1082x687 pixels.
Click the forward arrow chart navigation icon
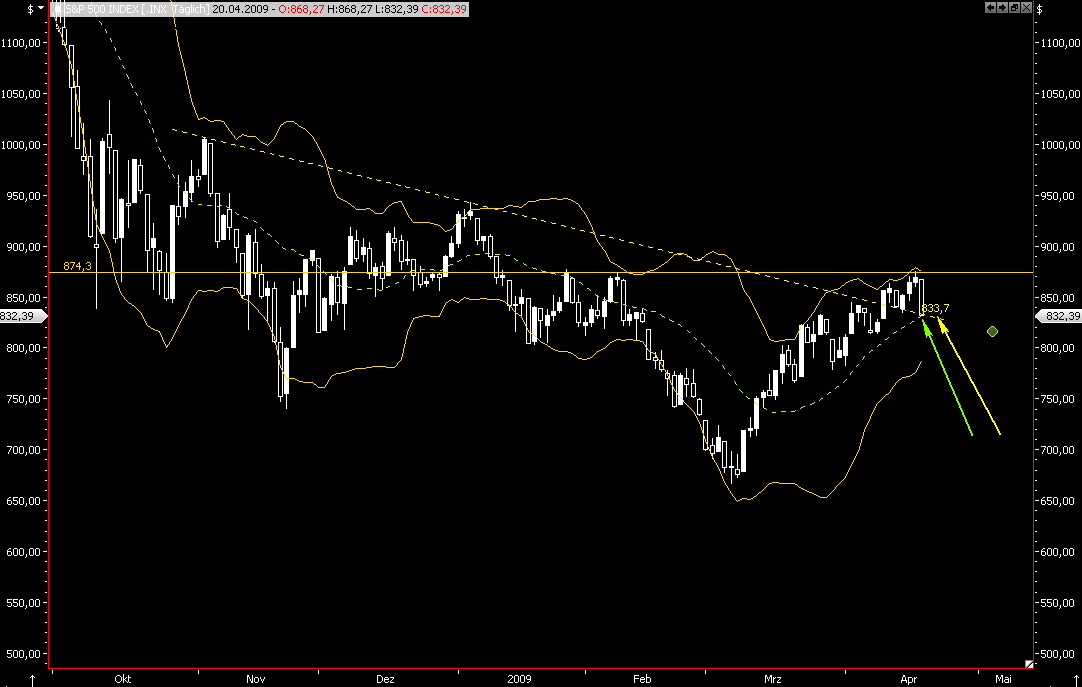1003,8
